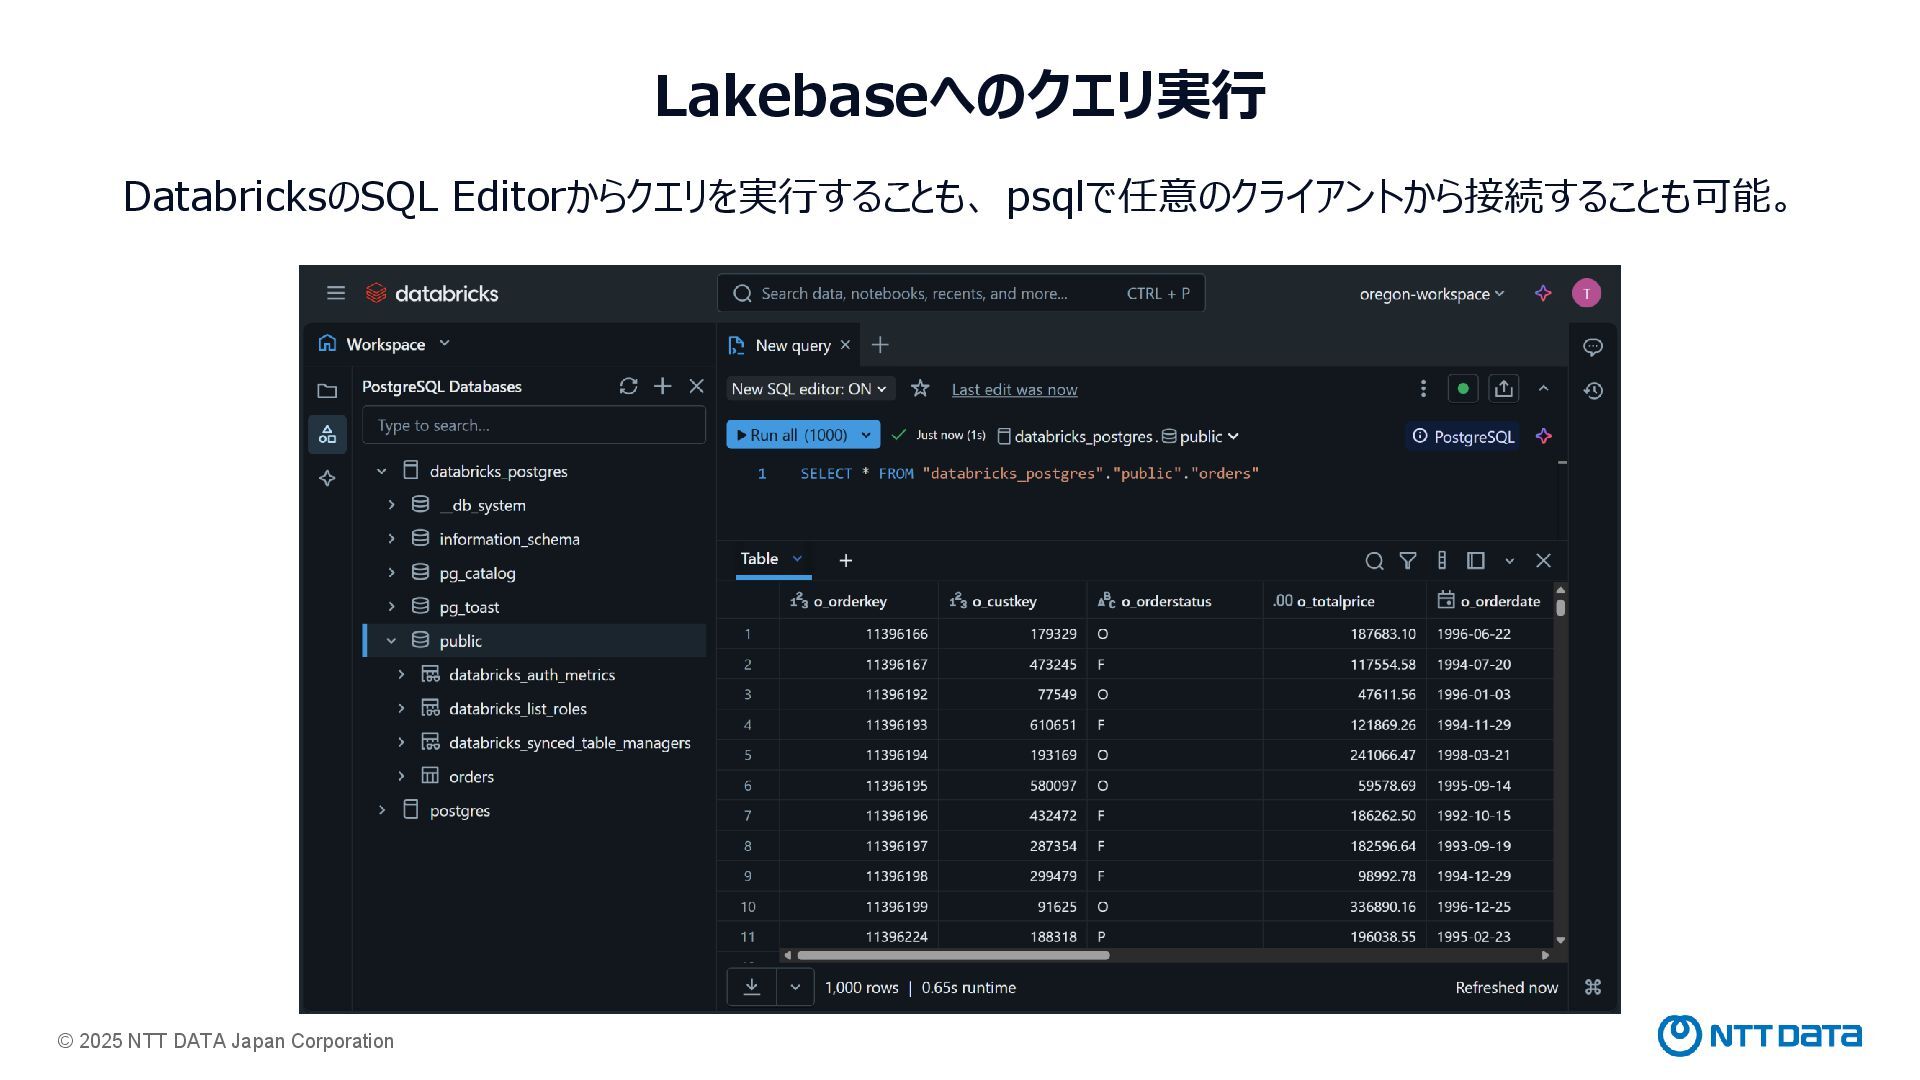The width and height of the screenshot is (1920, 1080).
Task: Click the assistant sparkle next to PostgreSQL
Action: [1543, 436]
